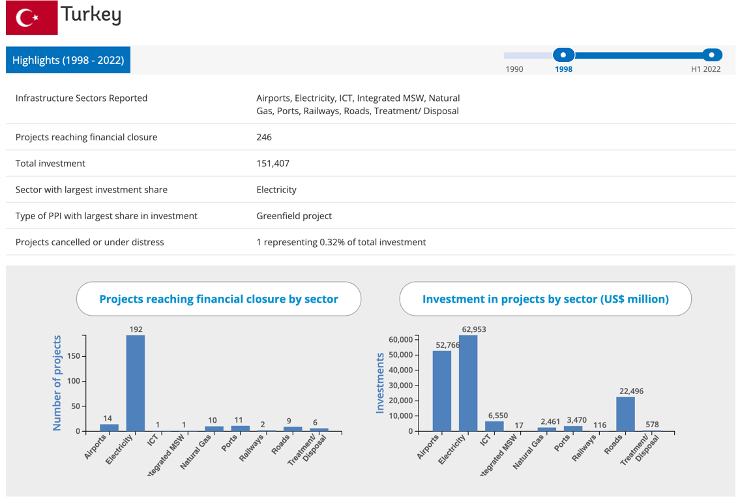The width and height of the screenshot is (740, 500).
Task: Select the ICT investment bar labeled 6,550
Action: [x=494, y=426]
